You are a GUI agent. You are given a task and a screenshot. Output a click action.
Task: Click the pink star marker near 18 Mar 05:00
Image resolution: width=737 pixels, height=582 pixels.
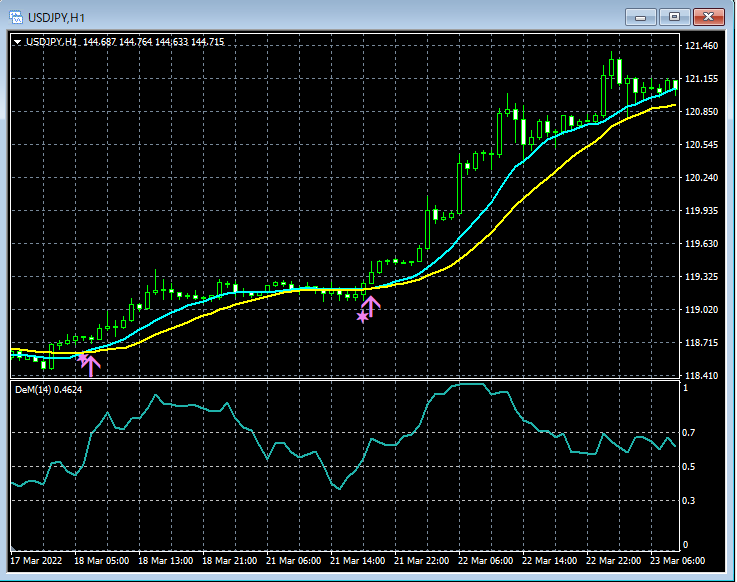click(83, 356)
